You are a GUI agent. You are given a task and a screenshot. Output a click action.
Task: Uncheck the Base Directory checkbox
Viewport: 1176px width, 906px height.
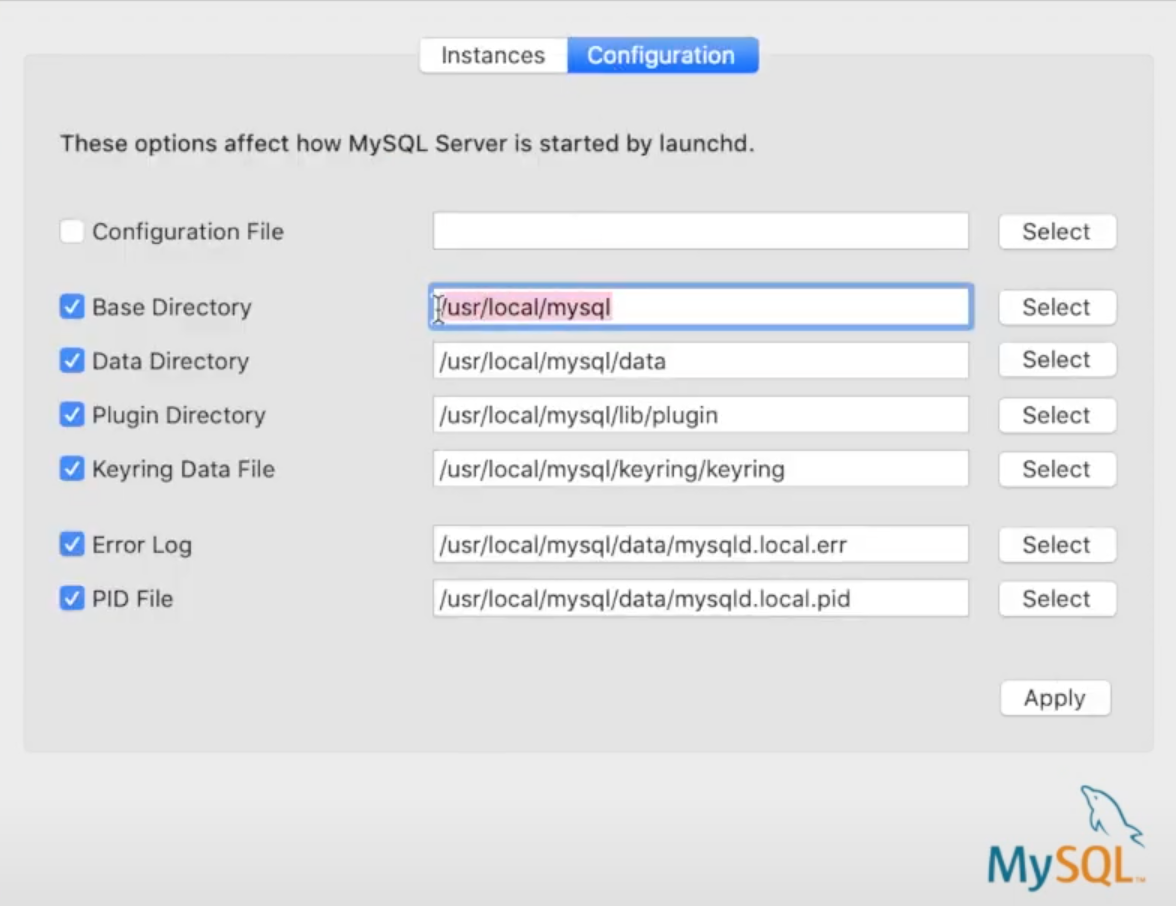[72, 307]
